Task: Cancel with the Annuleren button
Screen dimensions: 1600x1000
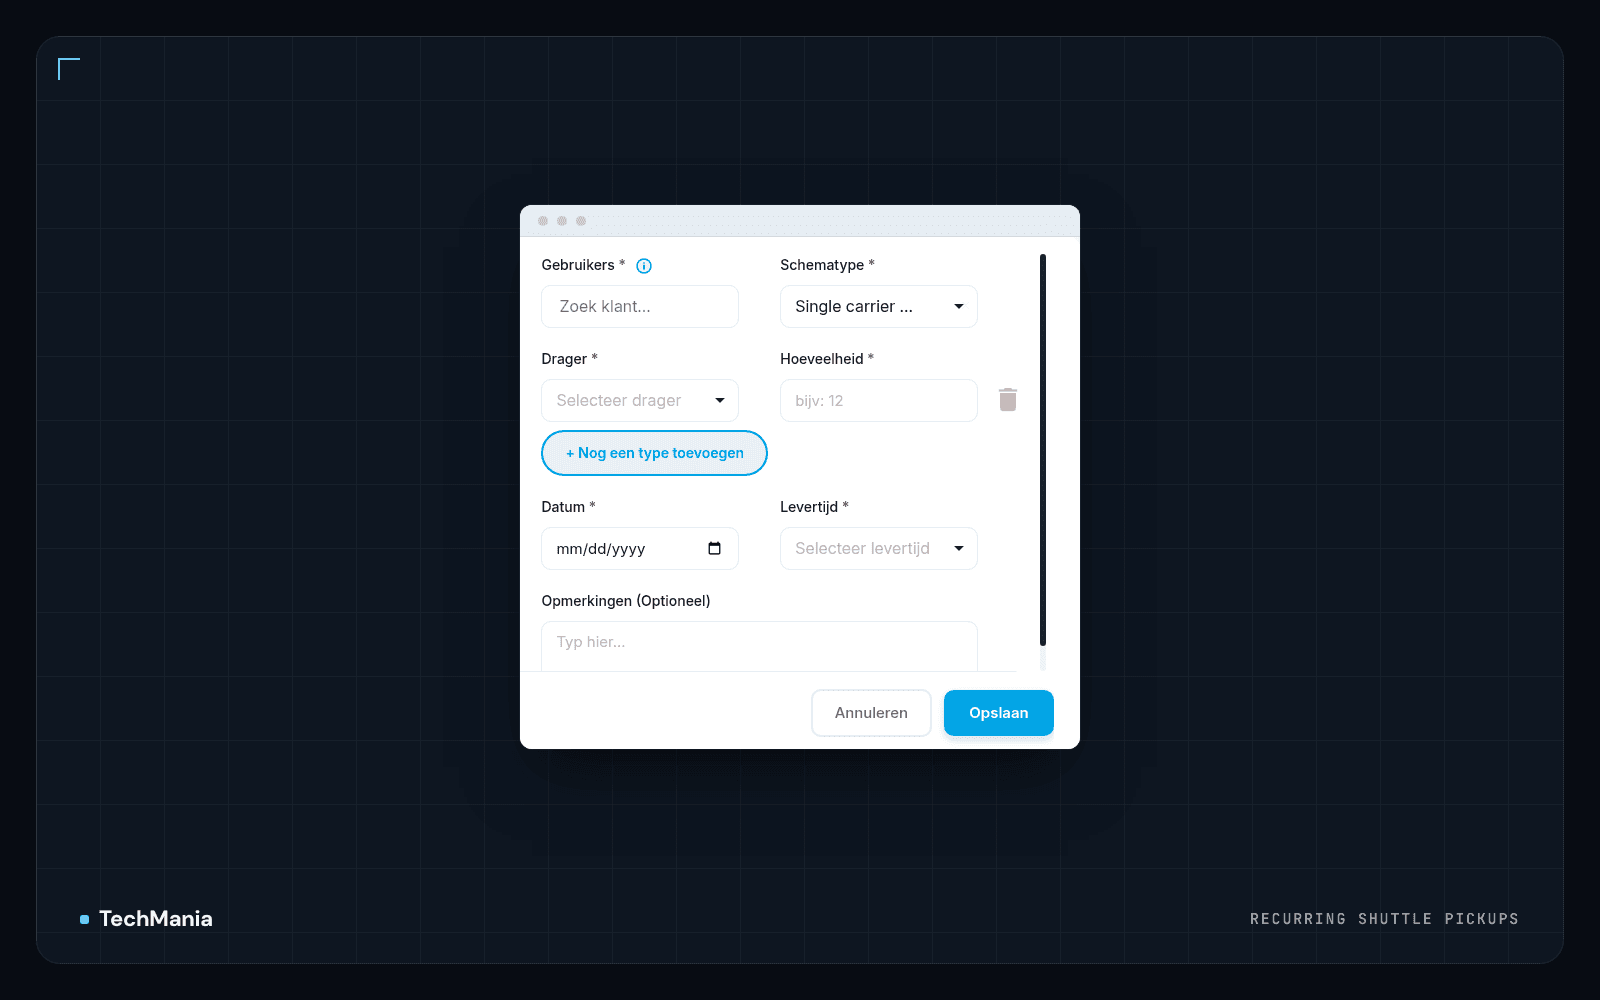Action: tap(871, 713)
